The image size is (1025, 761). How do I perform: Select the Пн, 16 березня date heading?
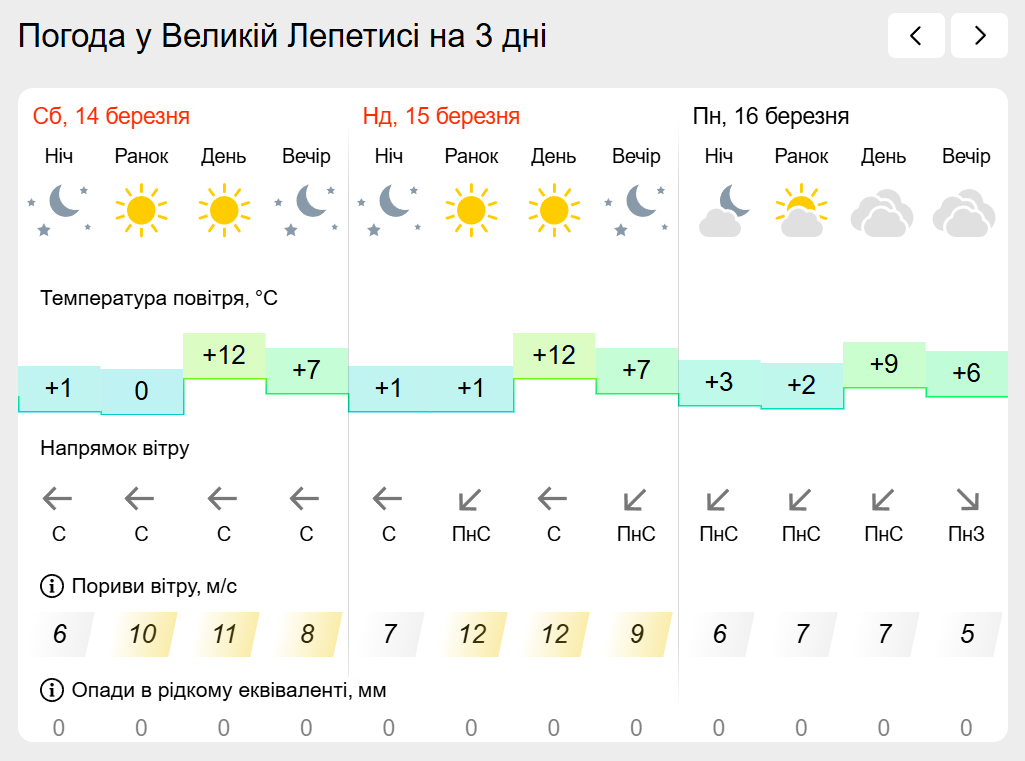(x=771, y=116)
